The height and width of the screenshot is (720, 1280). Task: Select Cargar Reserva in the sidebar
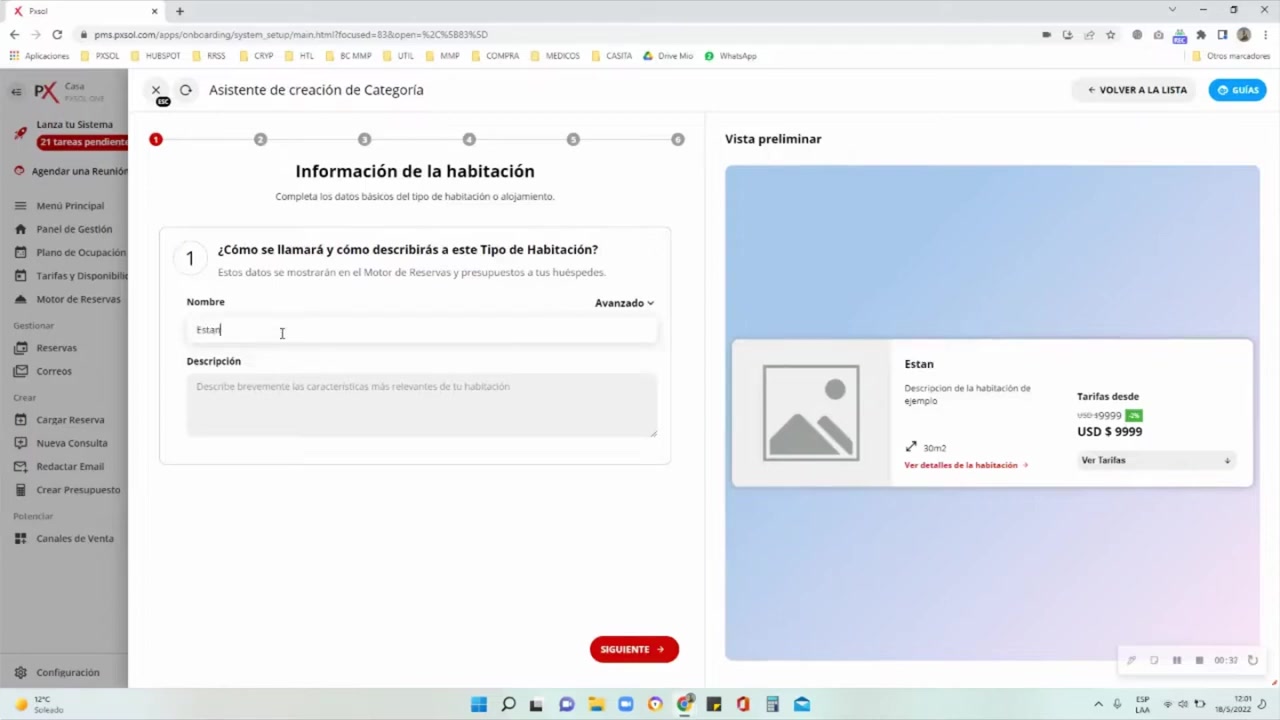click(x=70, y=419)
